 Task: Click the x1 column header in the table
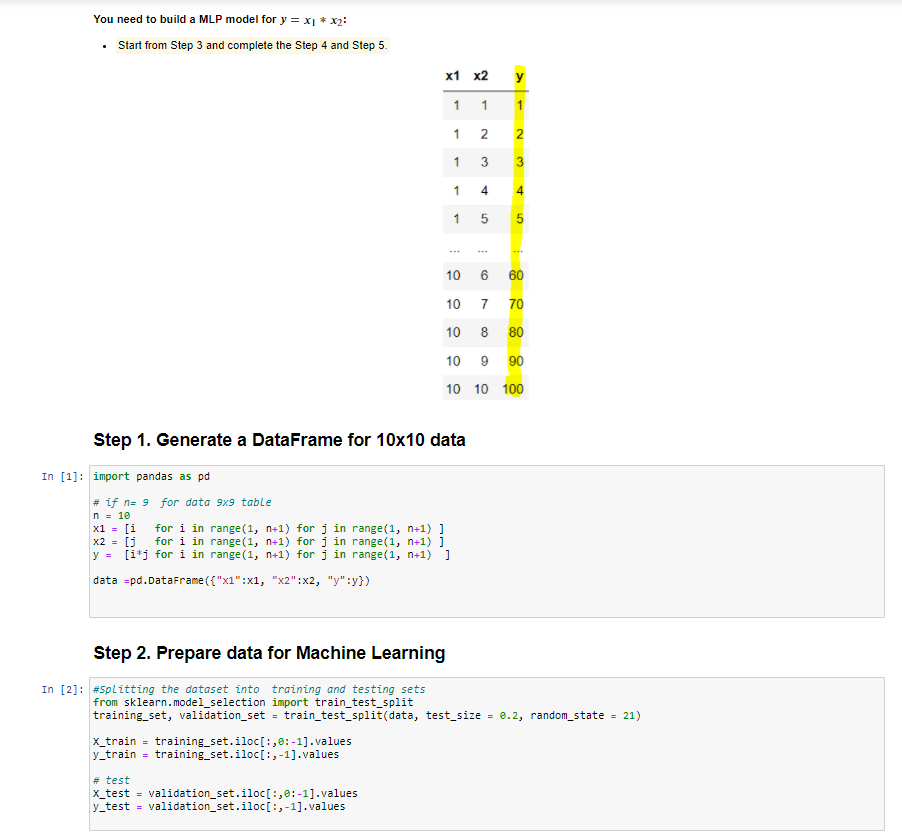pyautogui.click(x=453, y=75)
